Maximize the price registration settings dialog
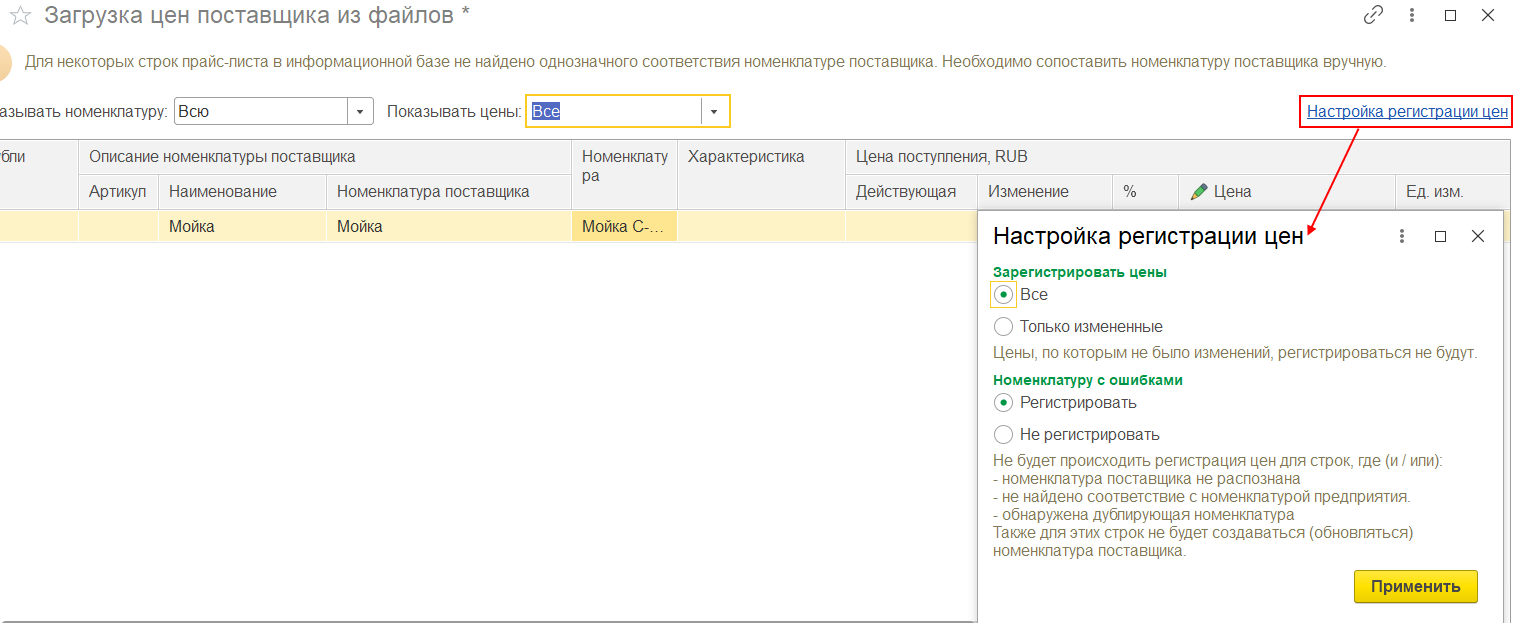 tap(1440, 236)
